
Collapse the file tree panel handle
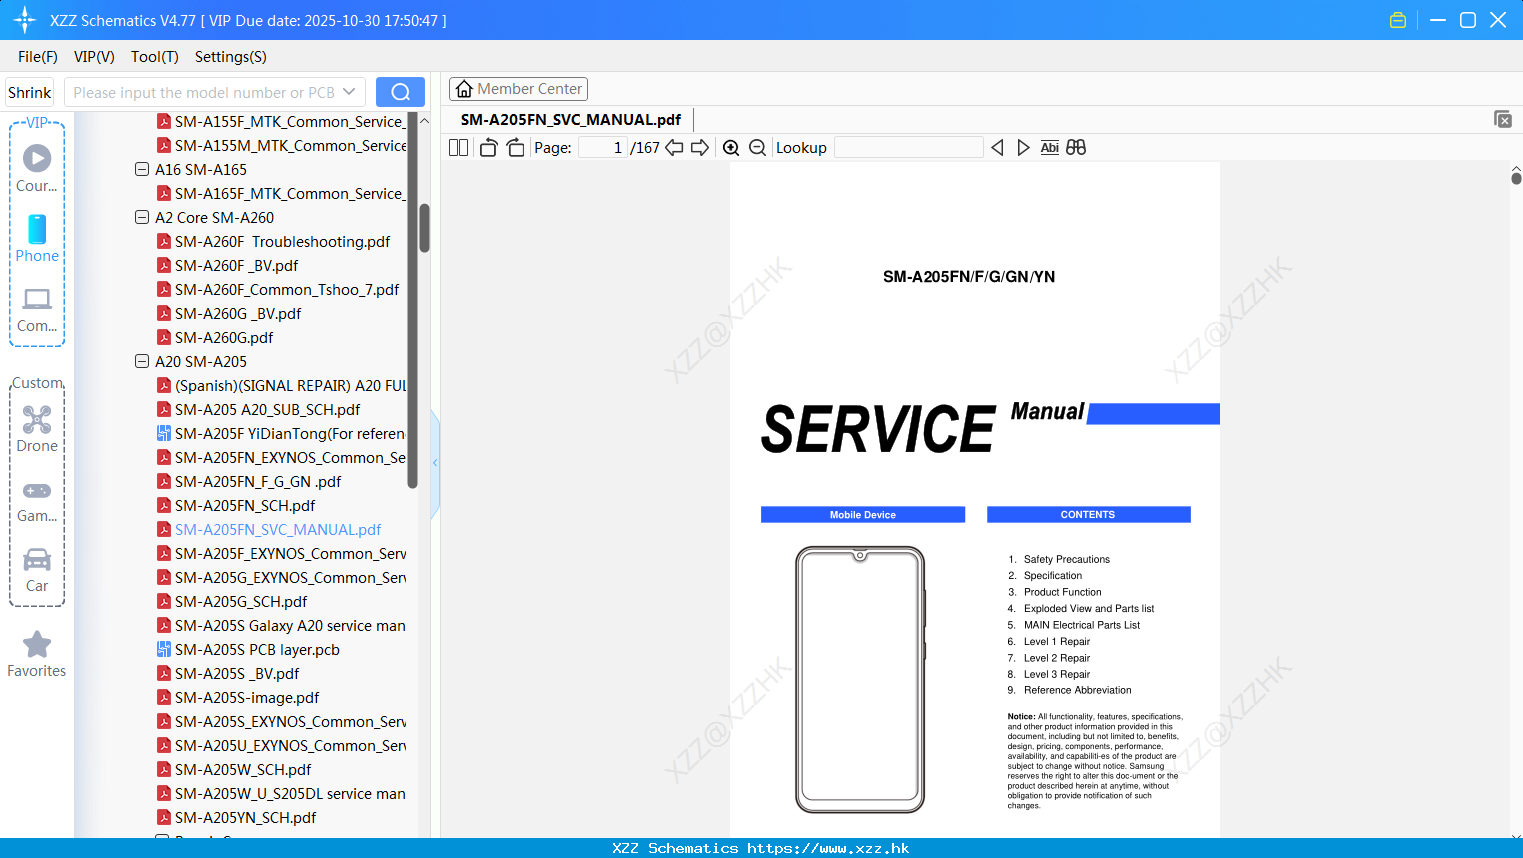pyautogui.click(x=435, y=463)
